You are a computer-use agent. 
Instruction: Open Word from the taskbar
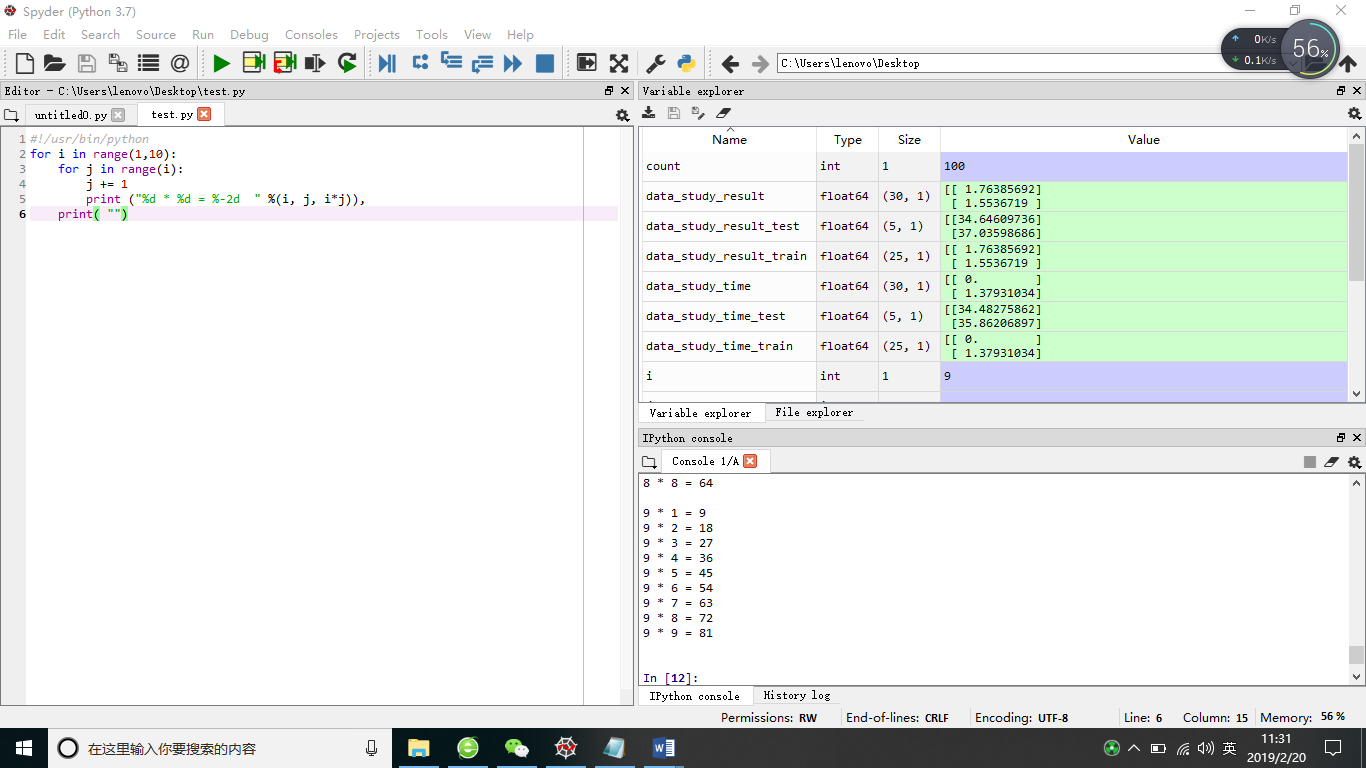tap(664, 748)
